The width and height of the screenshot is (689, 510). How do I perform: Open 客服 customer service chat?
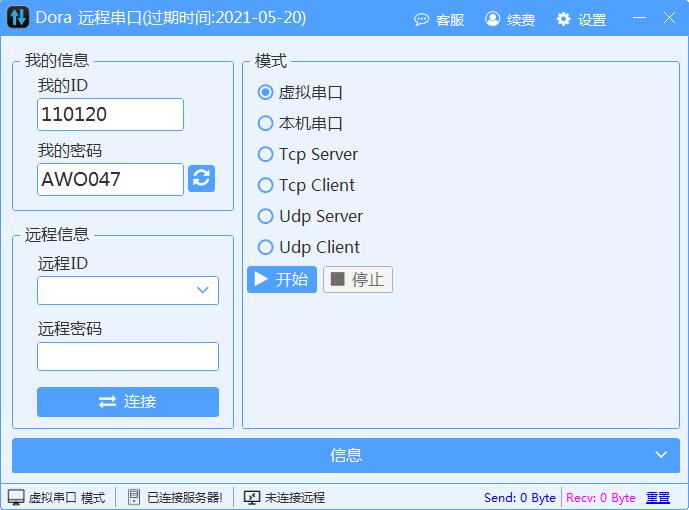click(439, 19)
